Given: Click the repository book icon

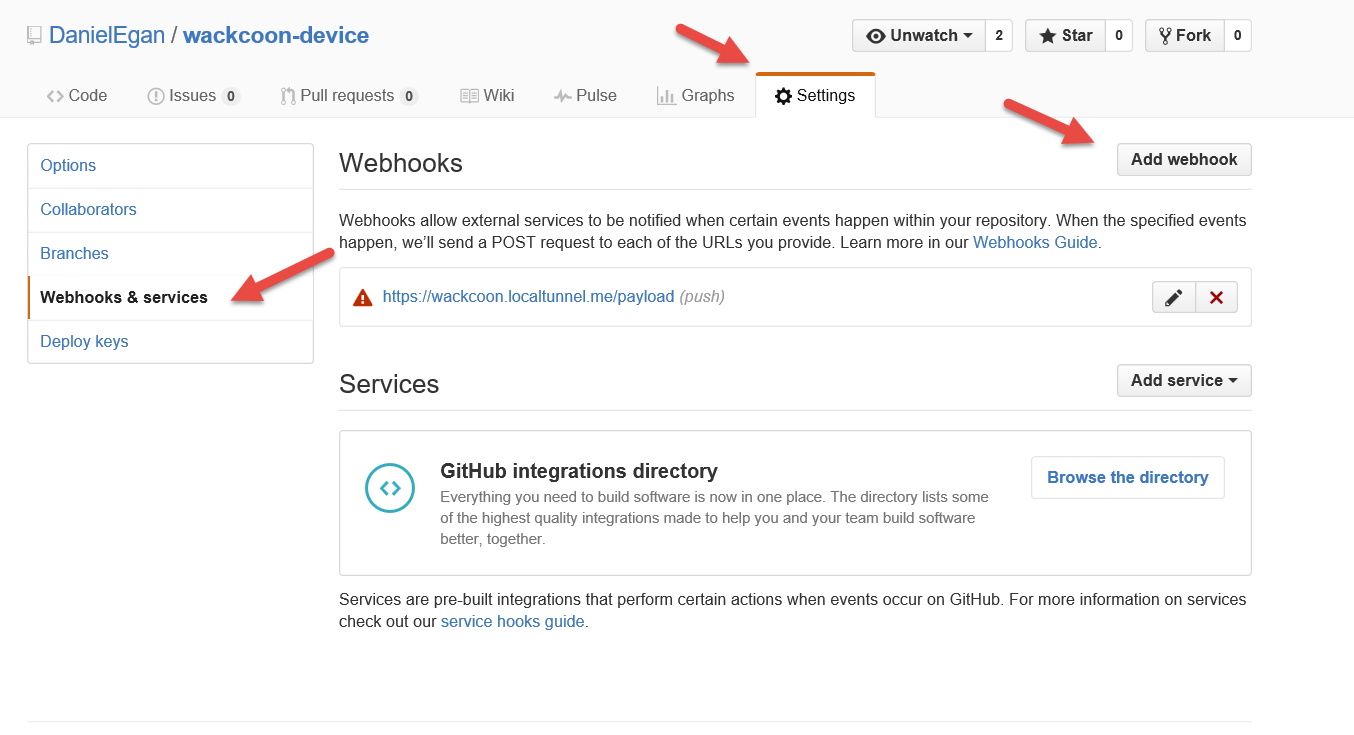Looking at the screenshot, I should (x=35, y=36).
